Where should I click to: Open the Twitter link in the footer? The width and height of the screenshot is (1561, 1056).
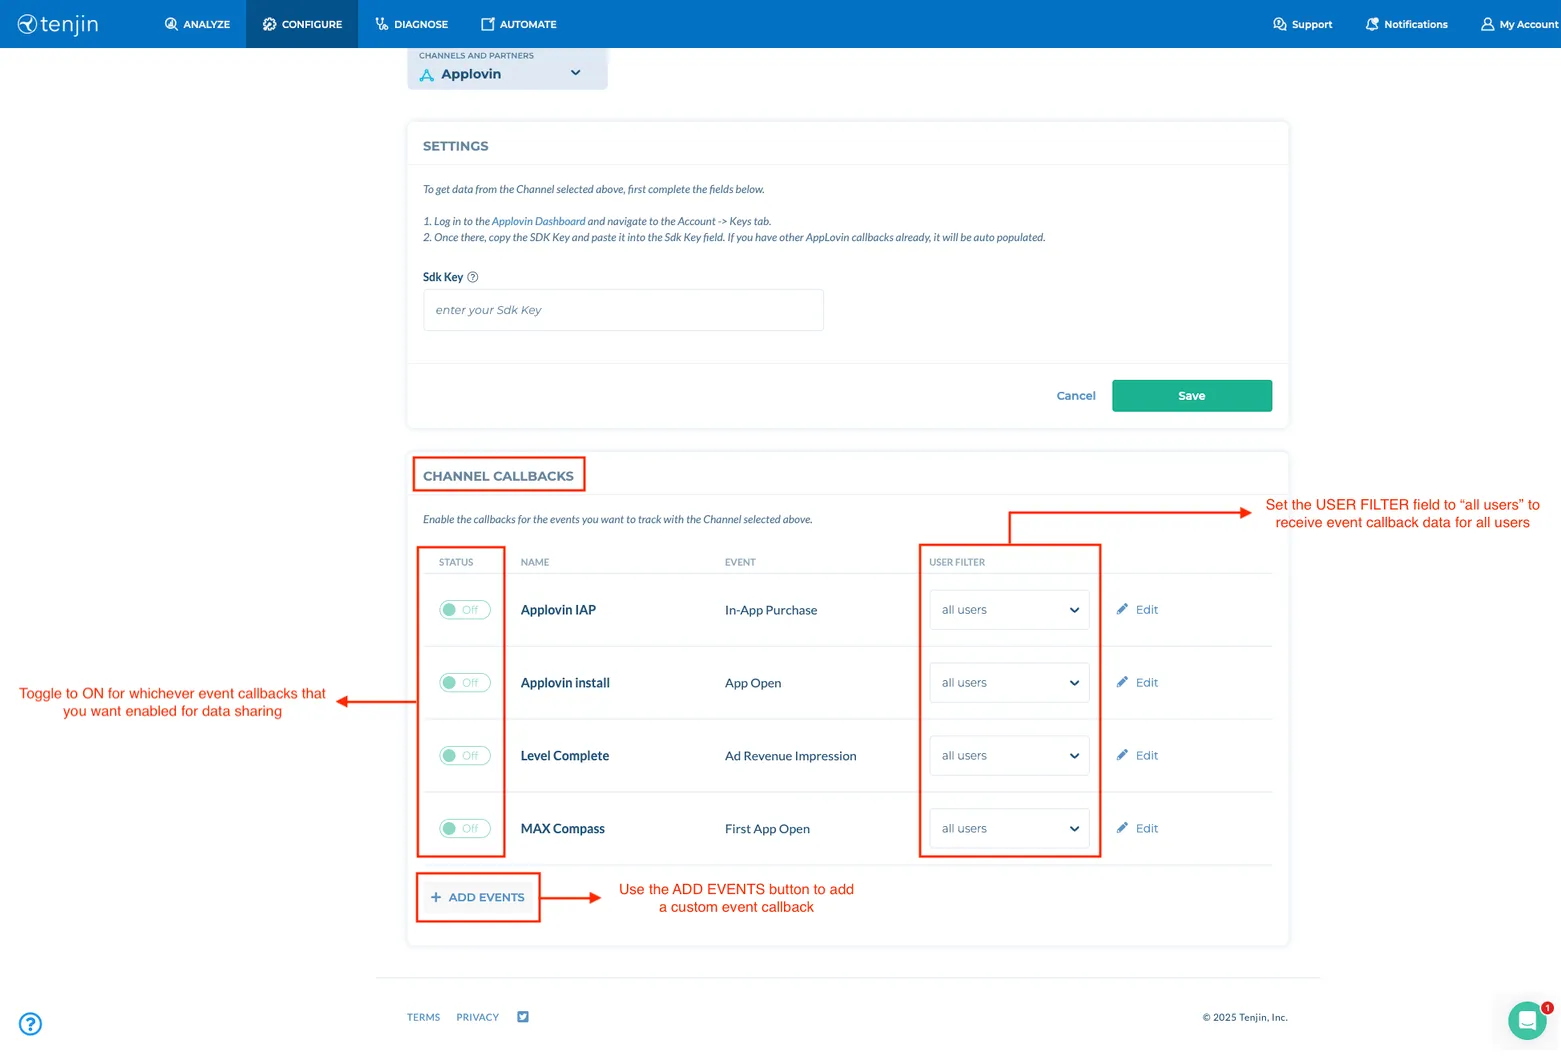pos(522,1016)
